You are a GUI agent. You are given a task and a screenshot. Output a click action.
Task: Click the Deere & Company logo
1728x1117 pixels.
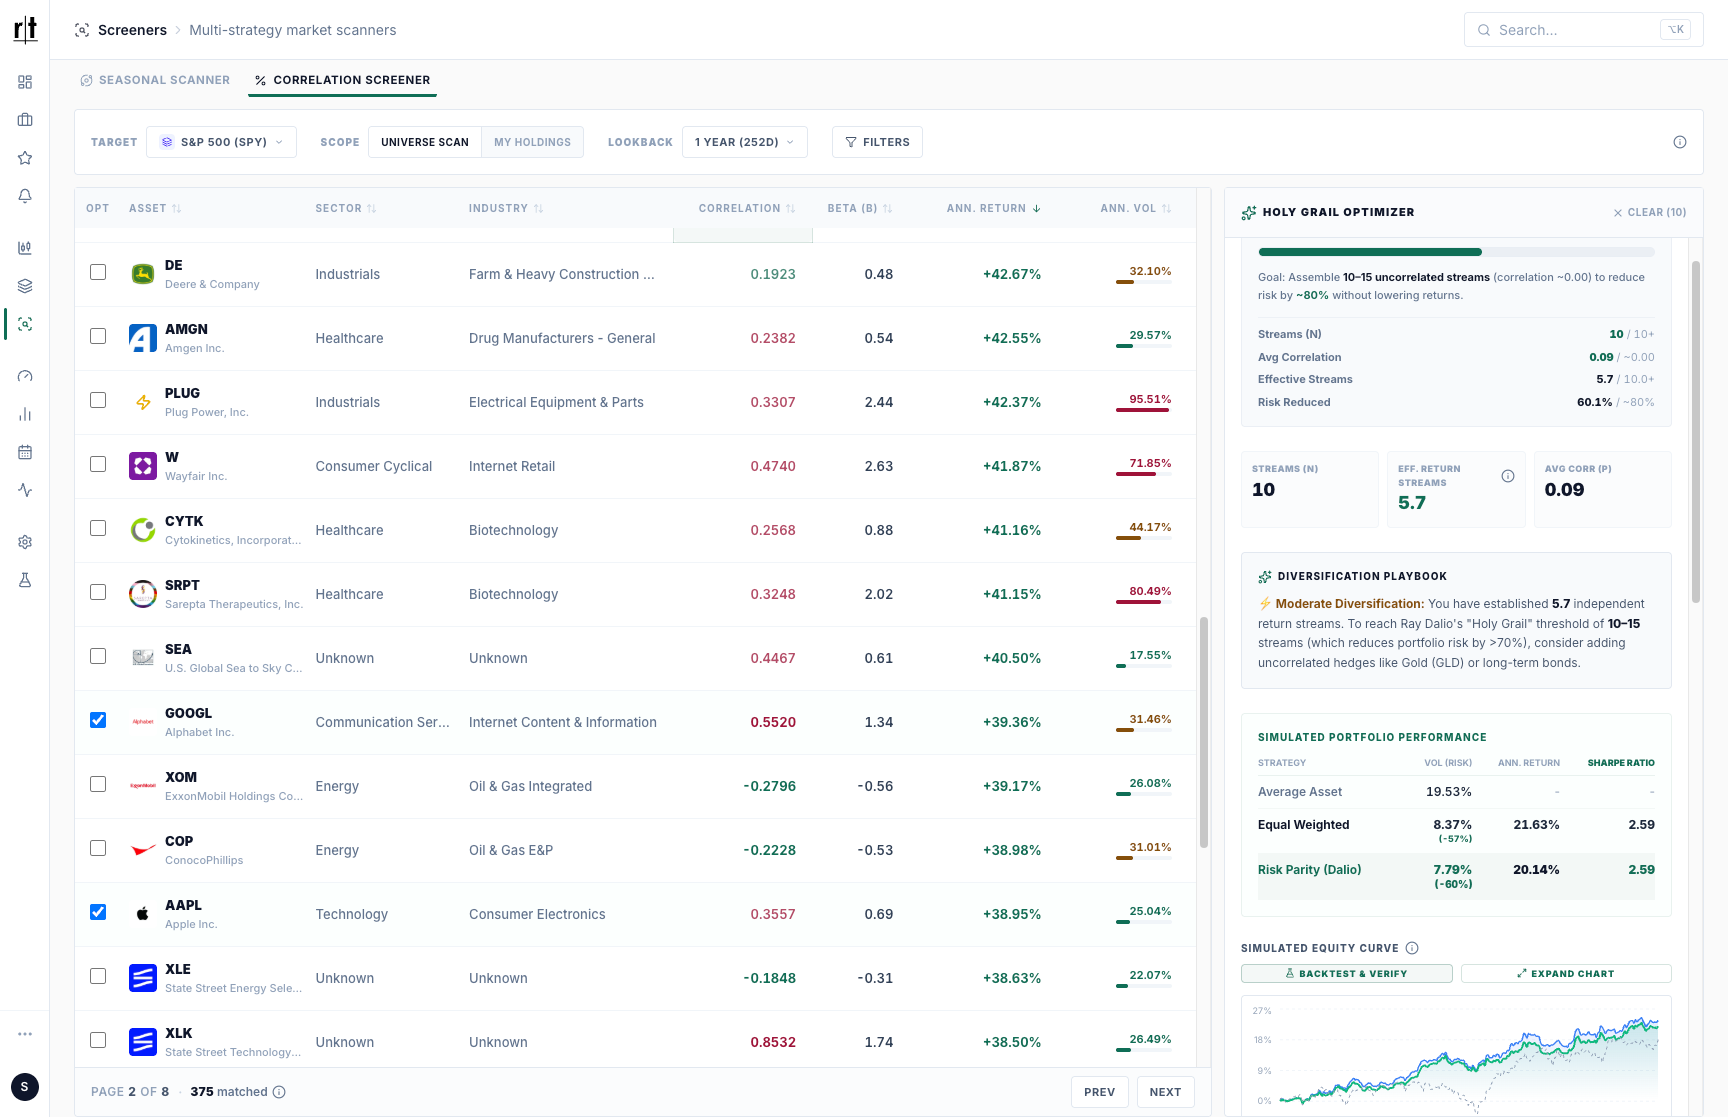(143, 274)
